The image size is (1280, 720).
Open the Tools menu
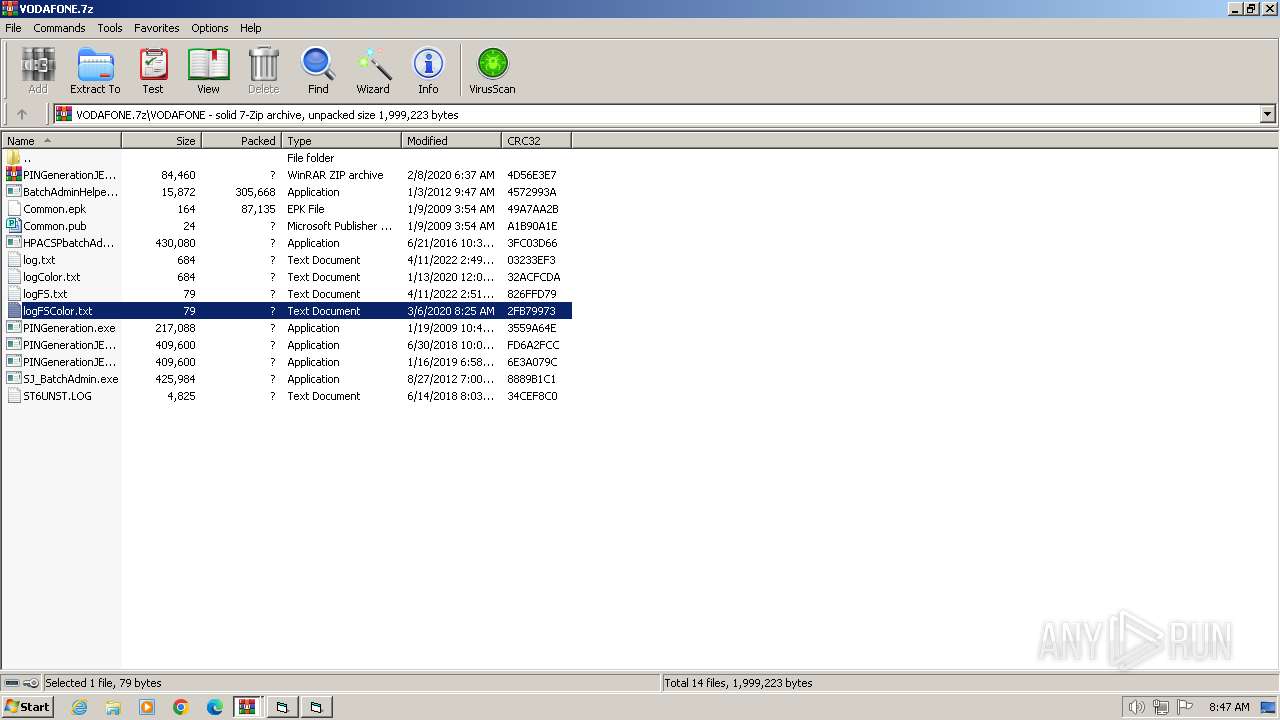[x=110, y=28]
